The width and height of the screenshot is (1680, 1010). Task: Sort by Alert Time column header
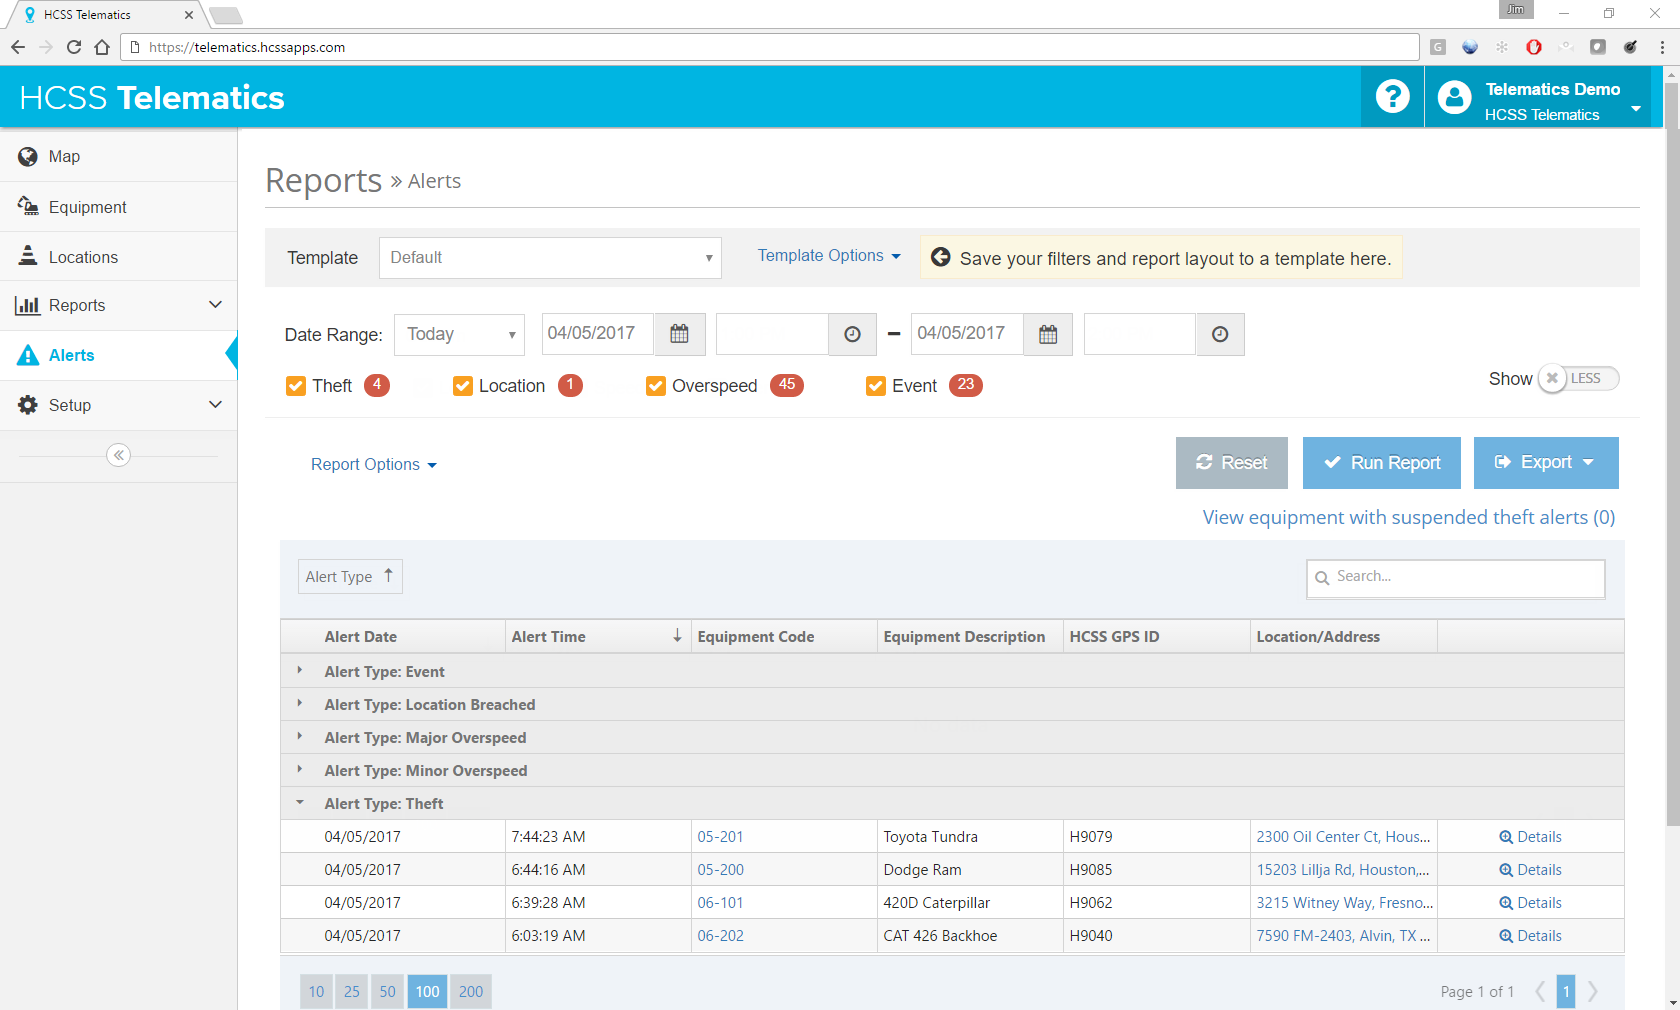point(597,637)
